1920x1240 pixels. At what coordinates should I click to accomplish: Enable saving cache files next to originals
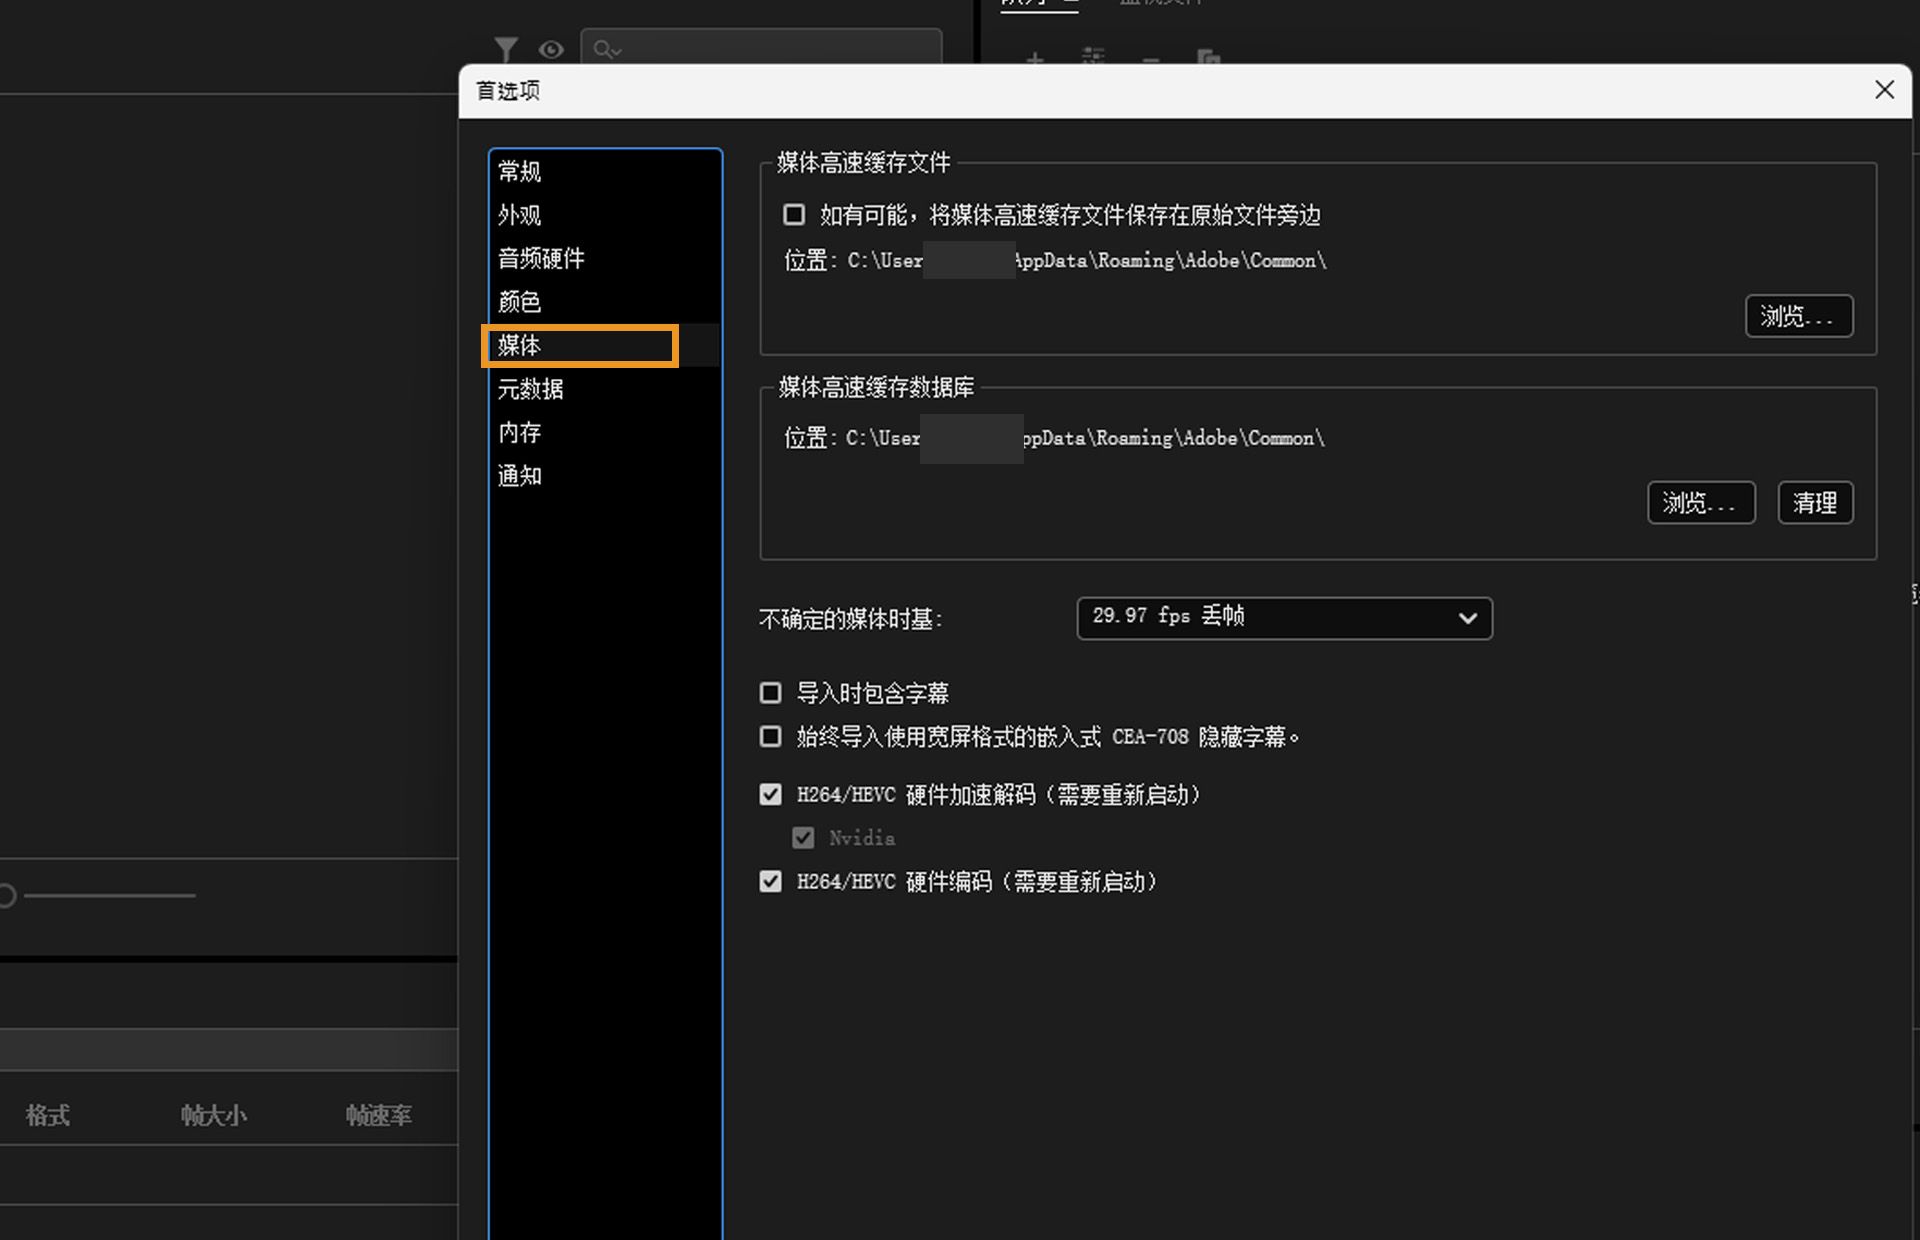[793, 214]
